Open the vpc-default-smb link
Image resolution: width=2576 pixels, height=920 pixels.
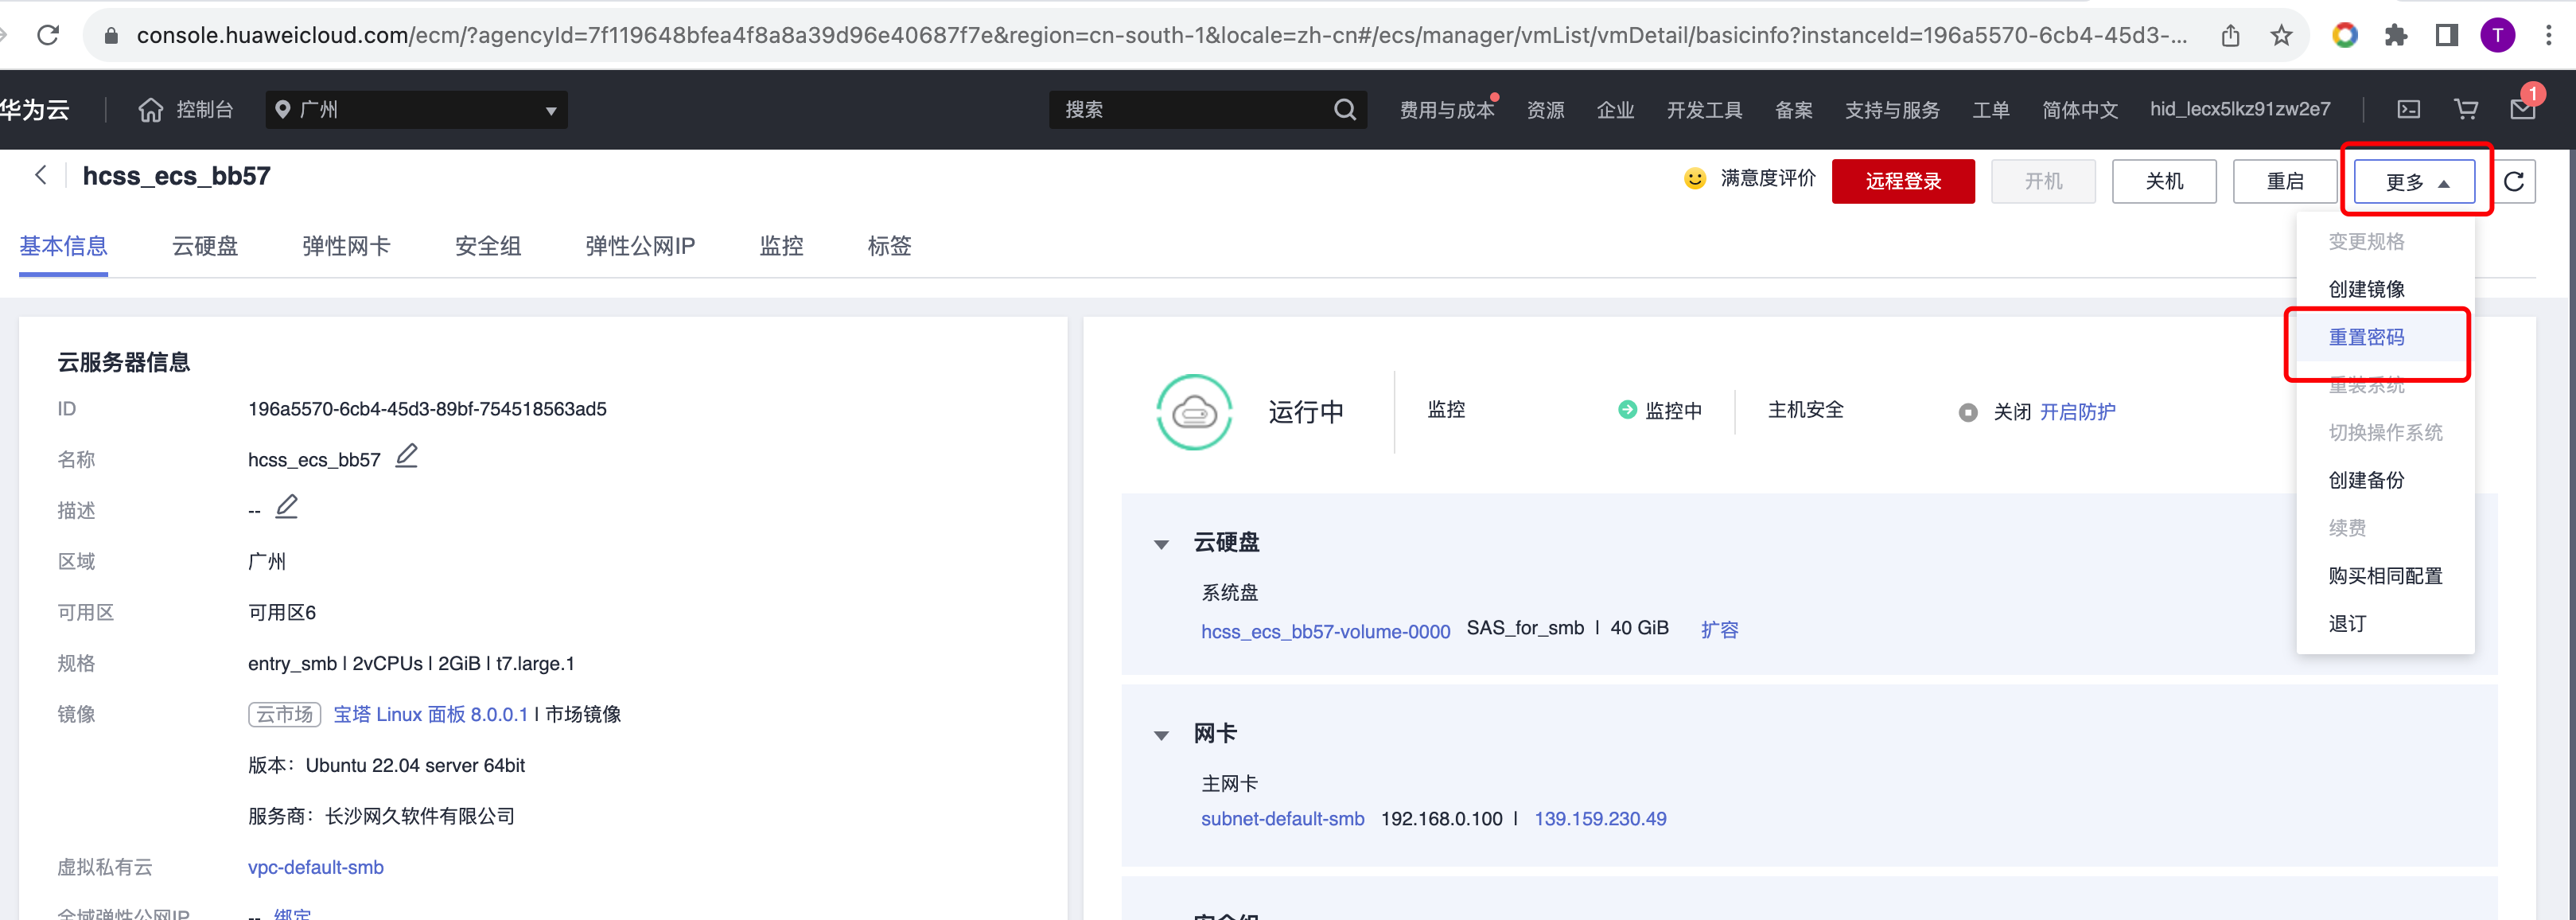coord(315,867)
